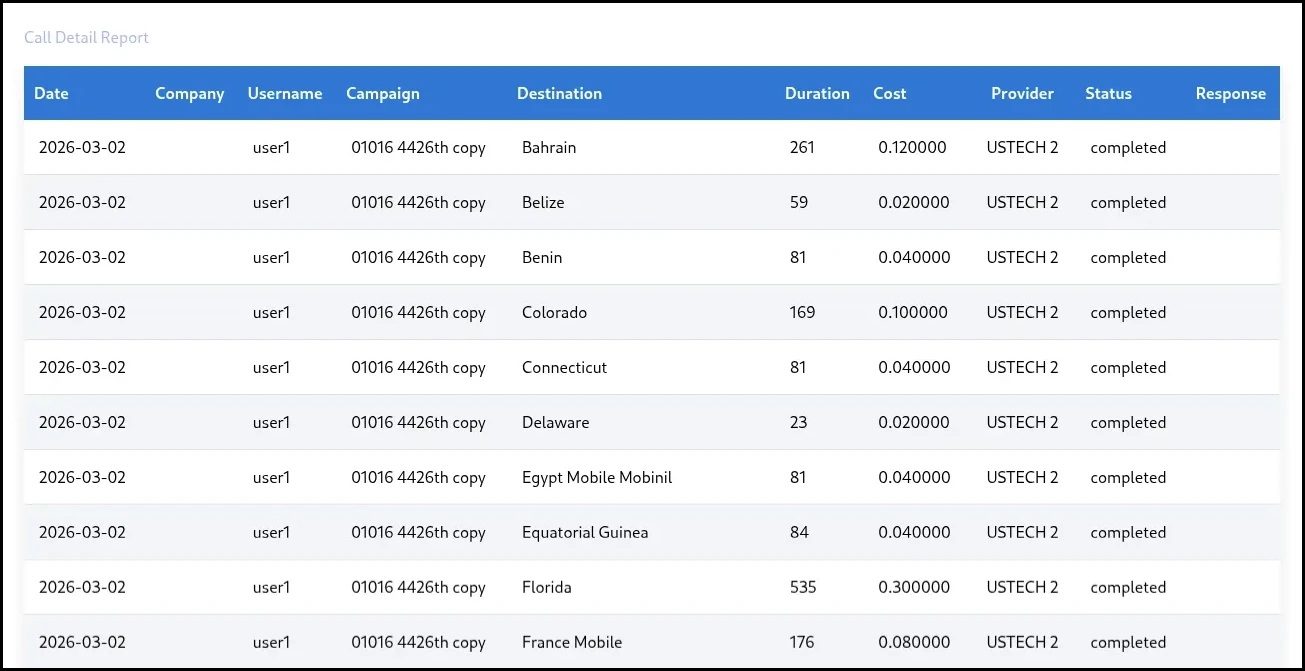The height and width of the screenshot is (671, 1305).
Task: Sort calls by Duration
Action: 817,93
